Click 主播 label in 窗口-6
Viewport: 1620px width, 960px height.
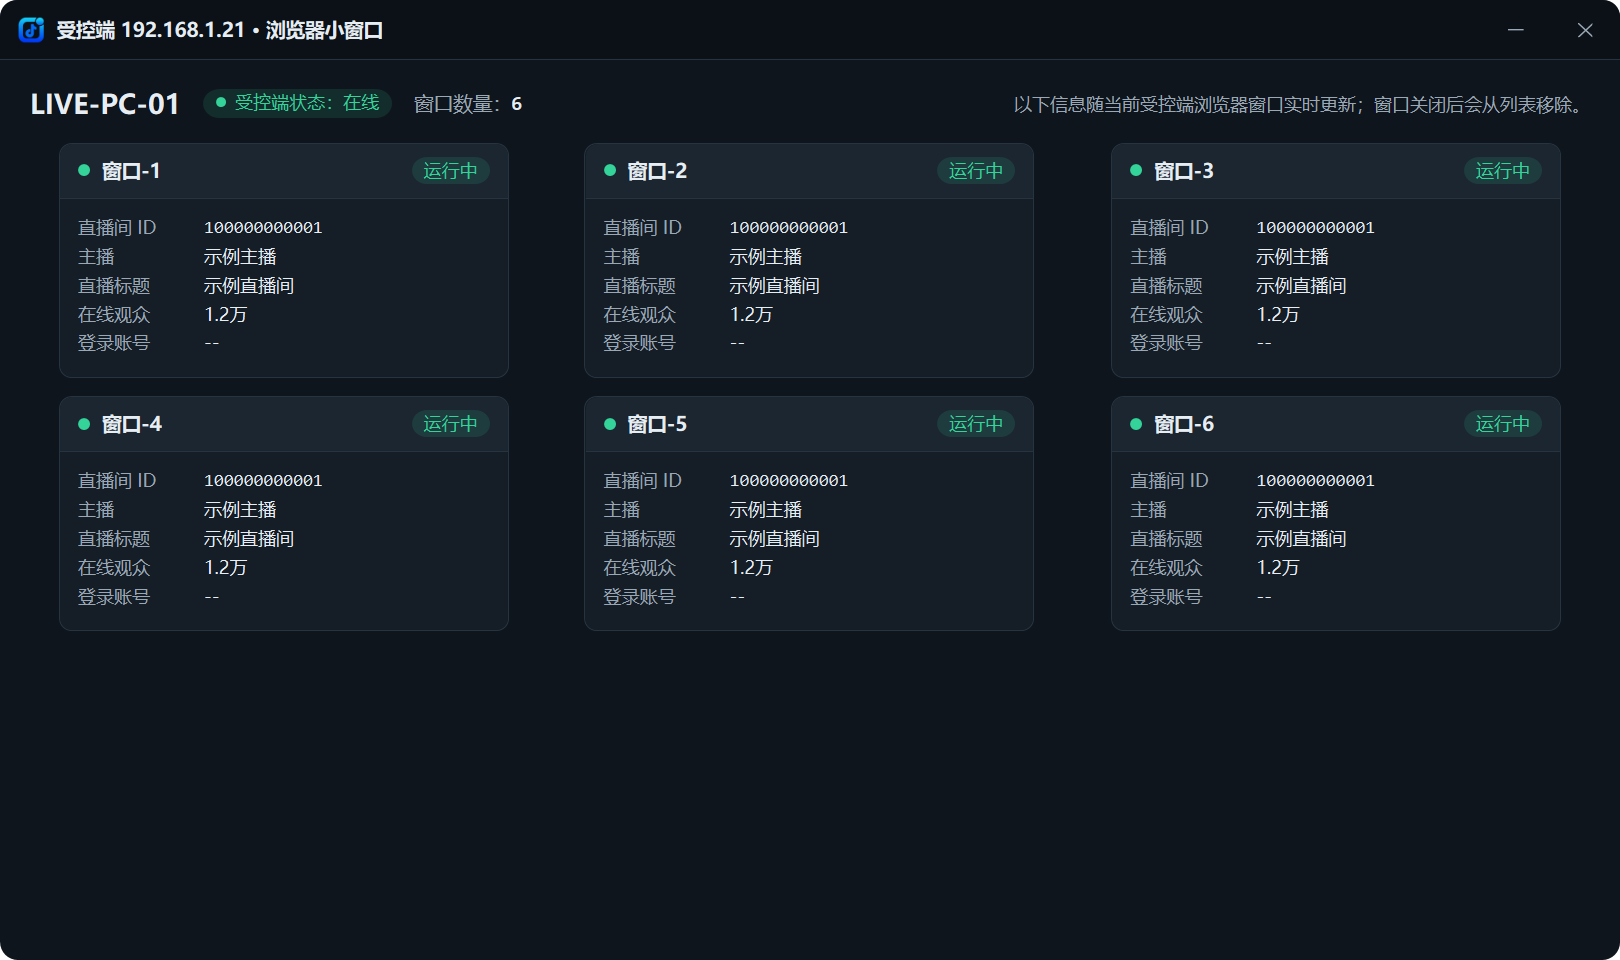tap(1149, 510)
